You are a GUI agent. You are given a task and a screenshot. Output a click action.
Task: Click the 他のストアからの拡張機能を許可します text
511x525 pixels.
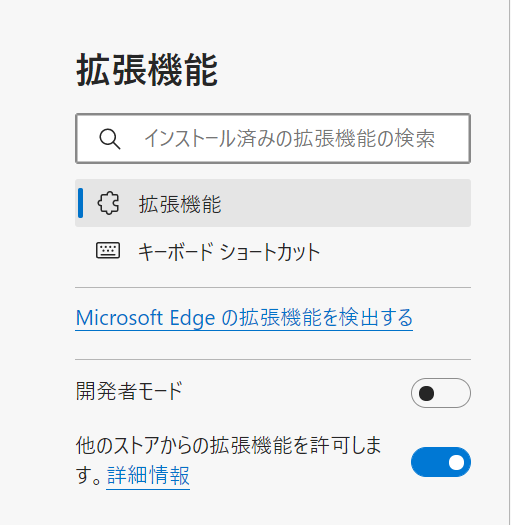coord(228,461)
